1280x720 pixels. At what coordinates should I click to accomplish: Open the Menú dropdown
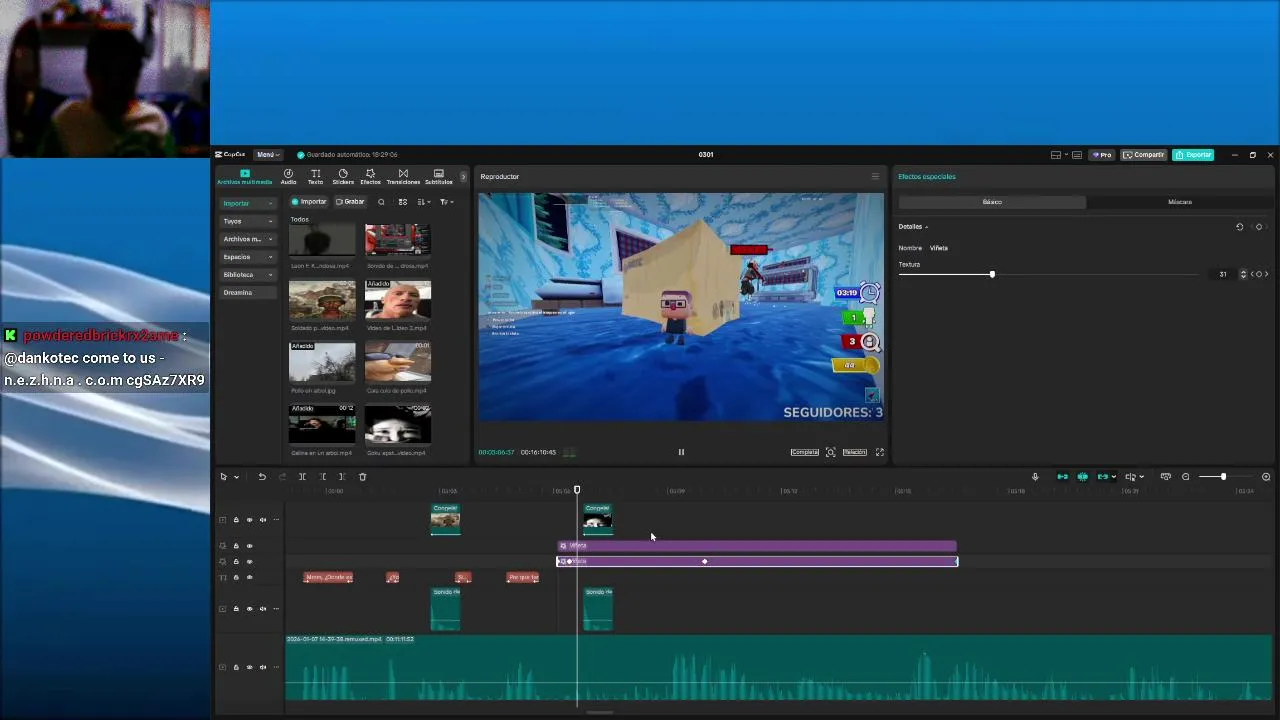pos(267,155)
